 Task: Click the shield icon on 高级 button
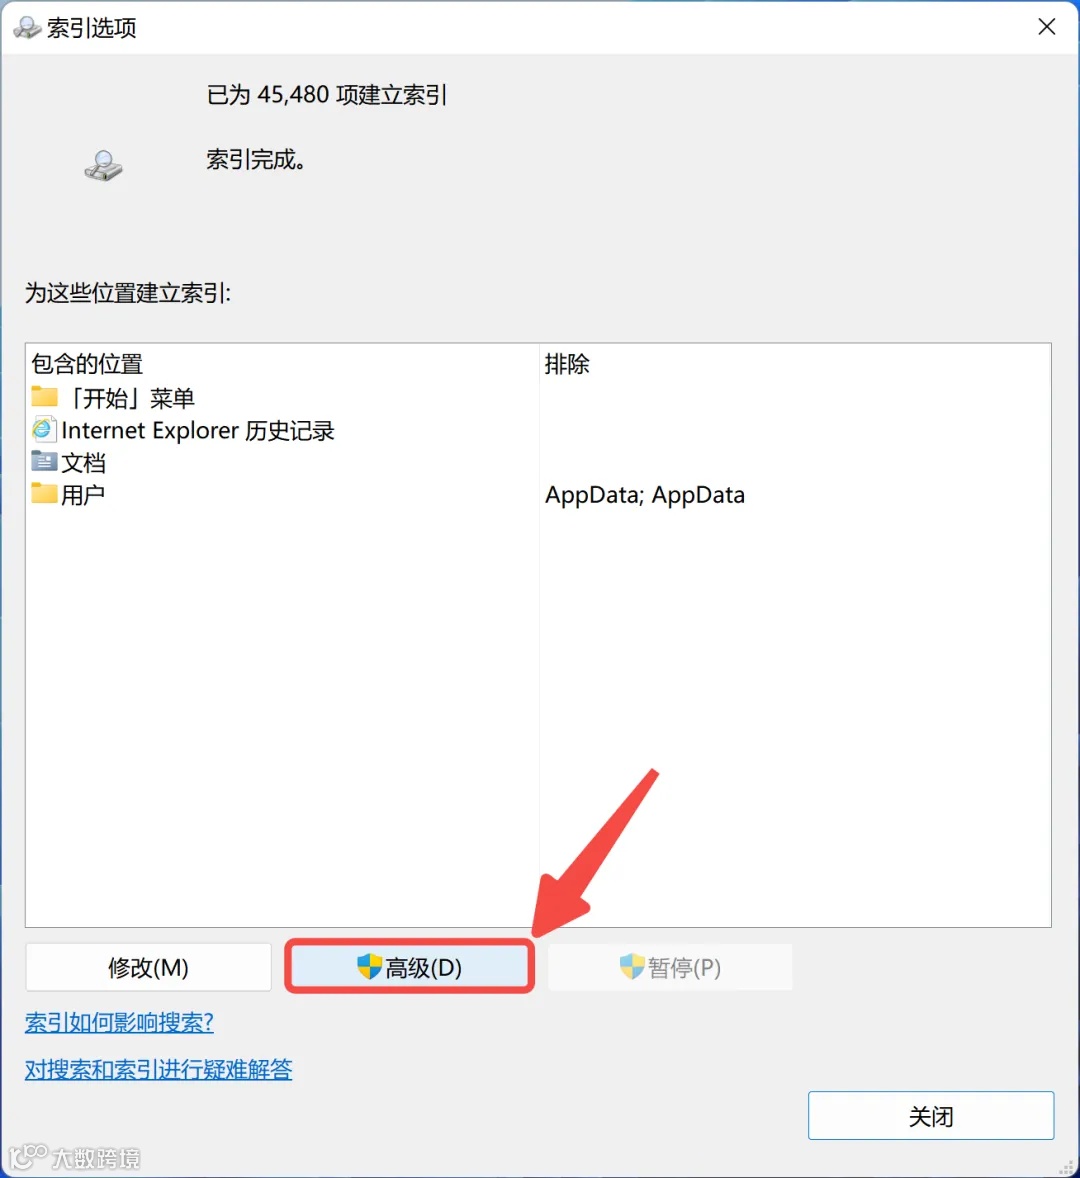pos(369,966)
